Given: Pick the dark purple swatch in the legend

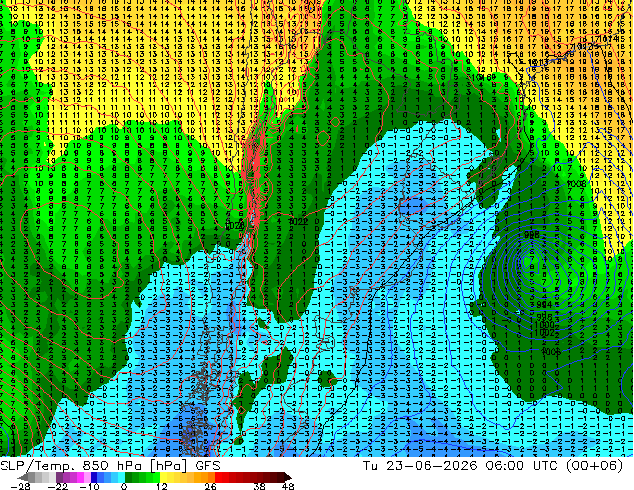Looking at the screenshot, I should tap(59, 477).
